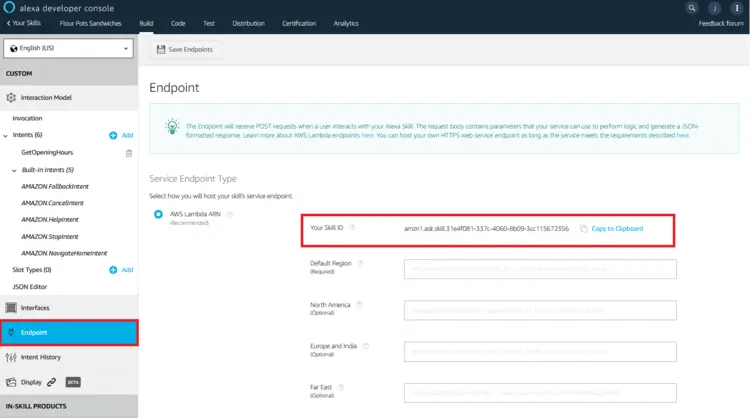Open the AWS Lambda endpoints 'here' link

click(x=367, y=135)
